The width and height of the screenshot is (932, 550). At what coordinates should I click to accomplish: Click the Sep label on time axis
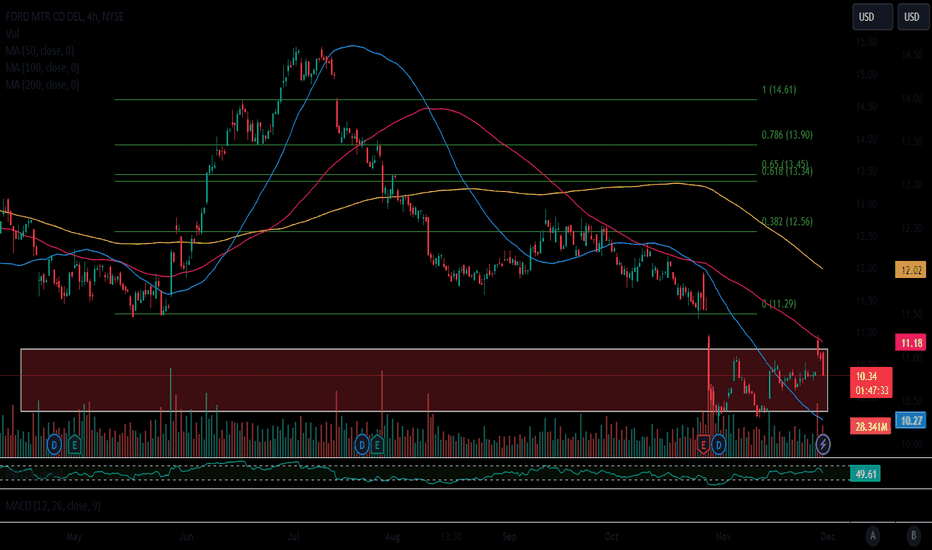[x=509, y=536]
